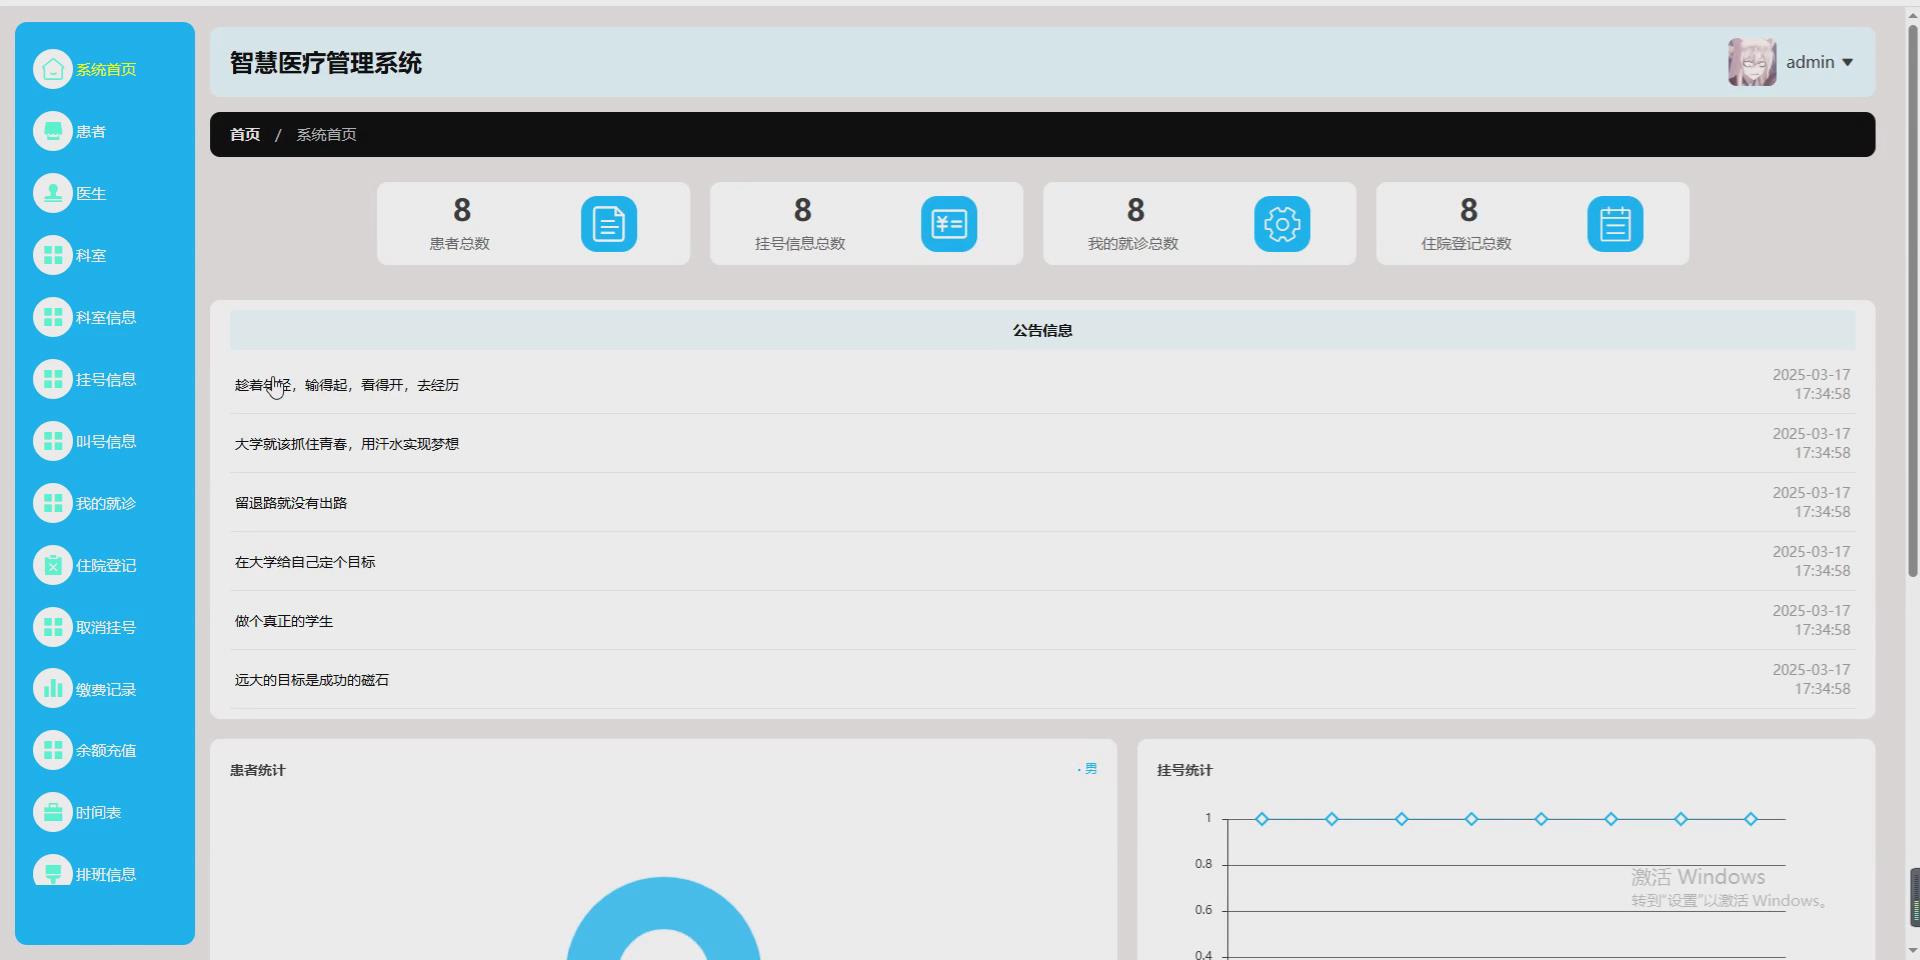Screen dimensions: 1920x960
Task: Open the admin user dropdown
Action: coord(1820,62)
